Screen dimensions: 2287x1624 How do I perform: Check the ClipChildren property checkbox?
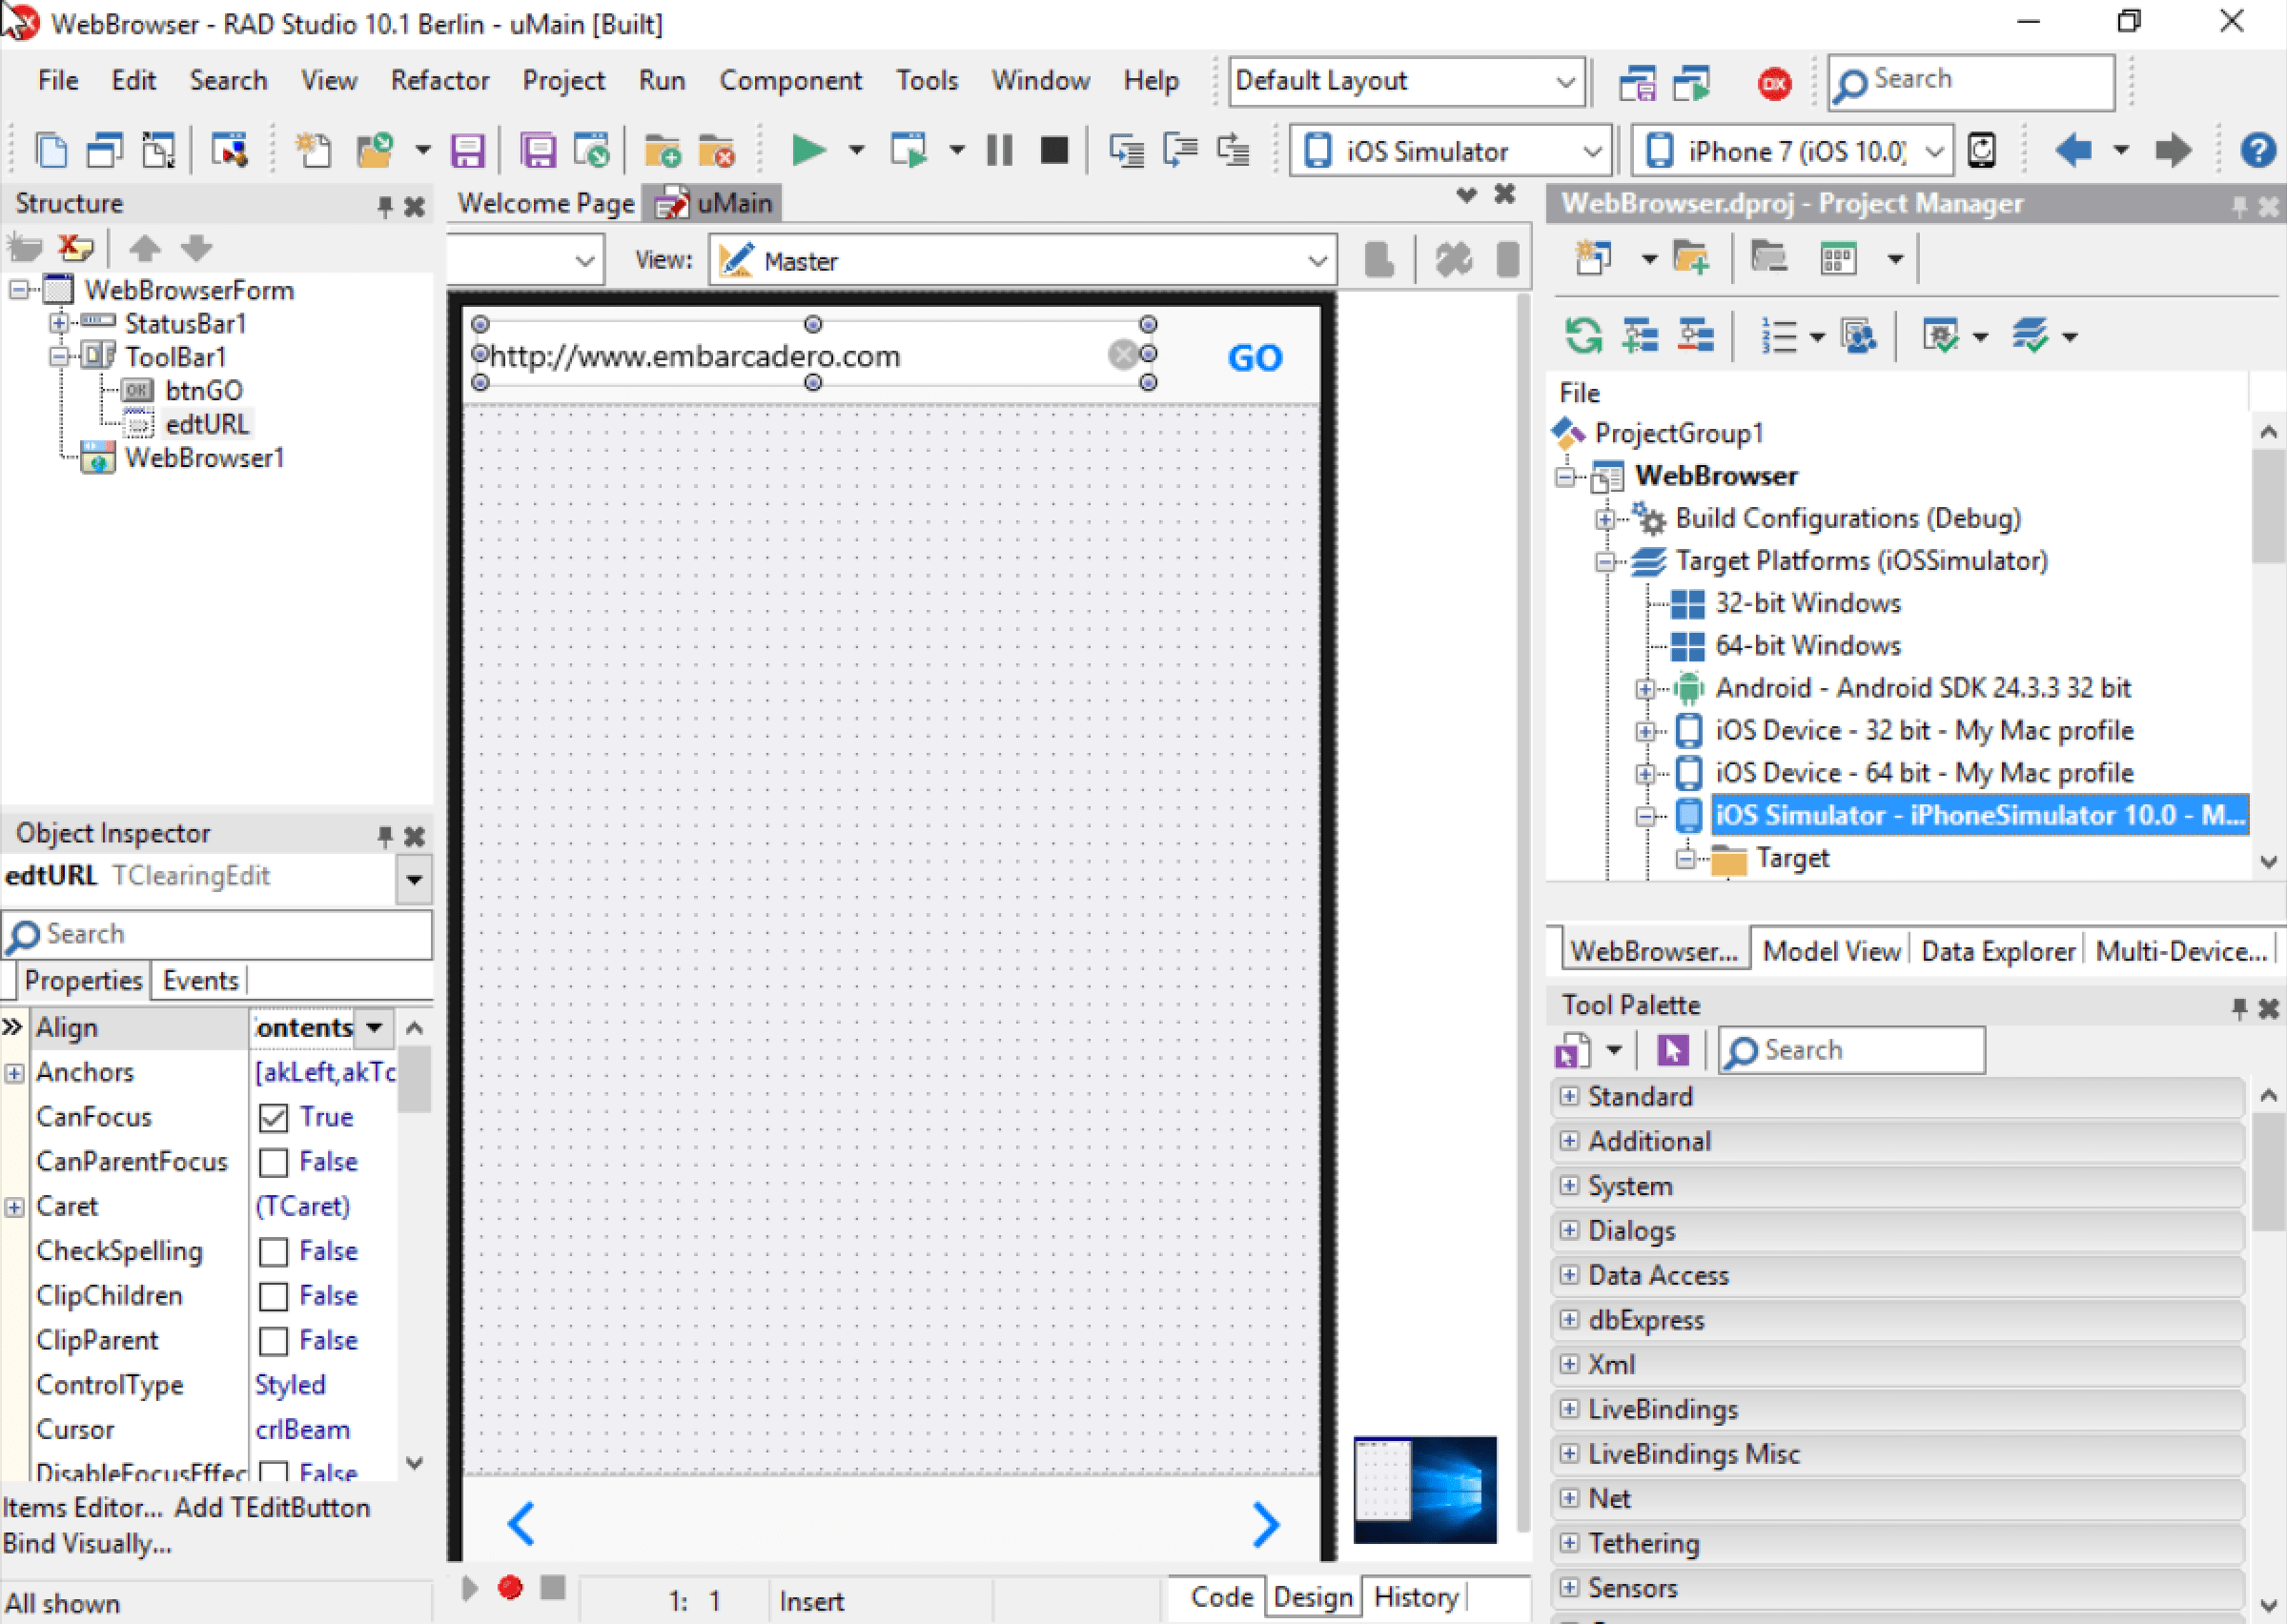[x=274, y=1296]
